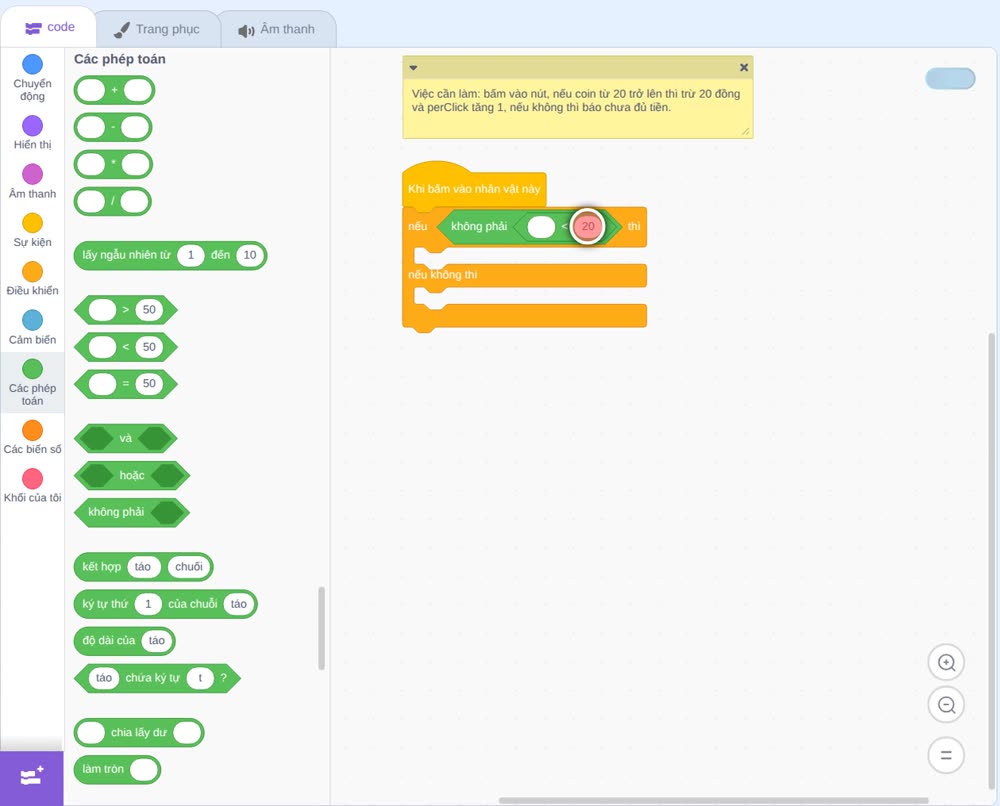Select the equals 50 block
Viewport: 1000px width, 806px height.
point(126,384)
